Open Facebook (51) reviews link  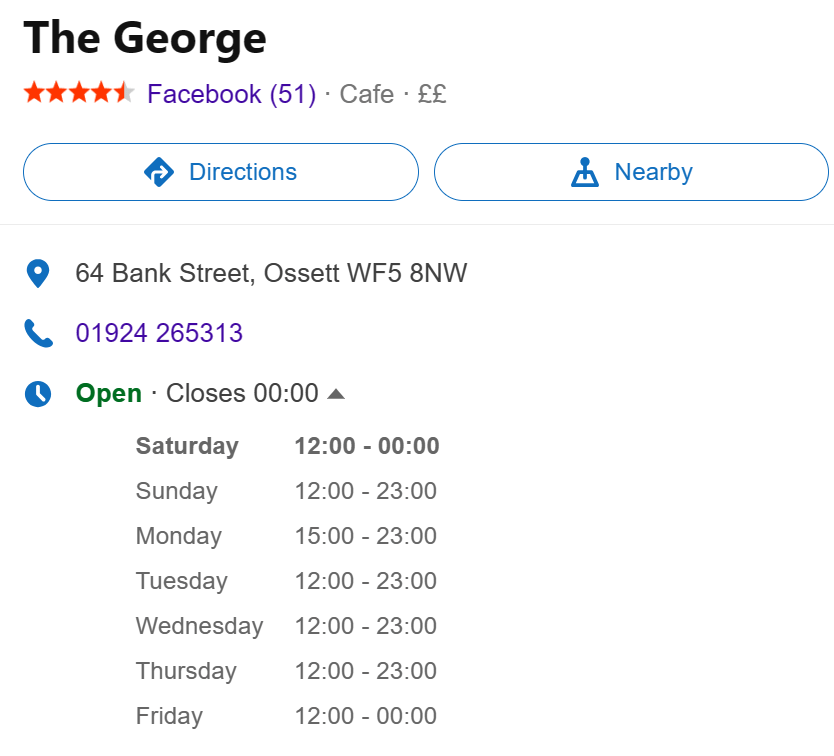click(231, 94)
